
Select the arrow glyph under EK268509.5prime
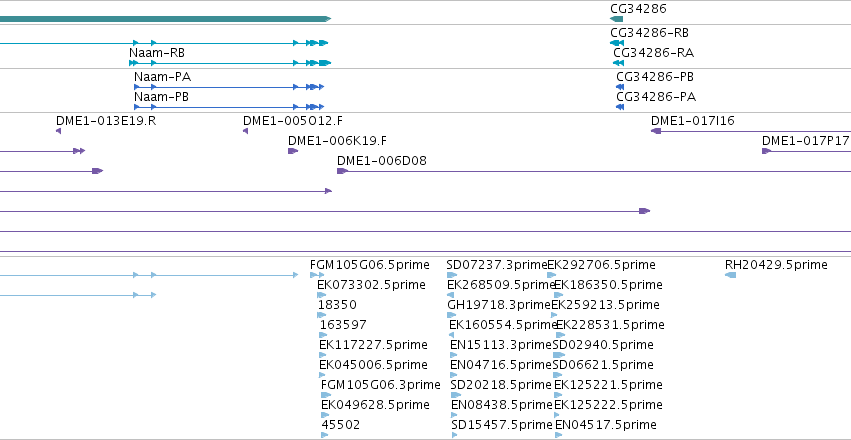pyautogui.click(x=450, y=295)
